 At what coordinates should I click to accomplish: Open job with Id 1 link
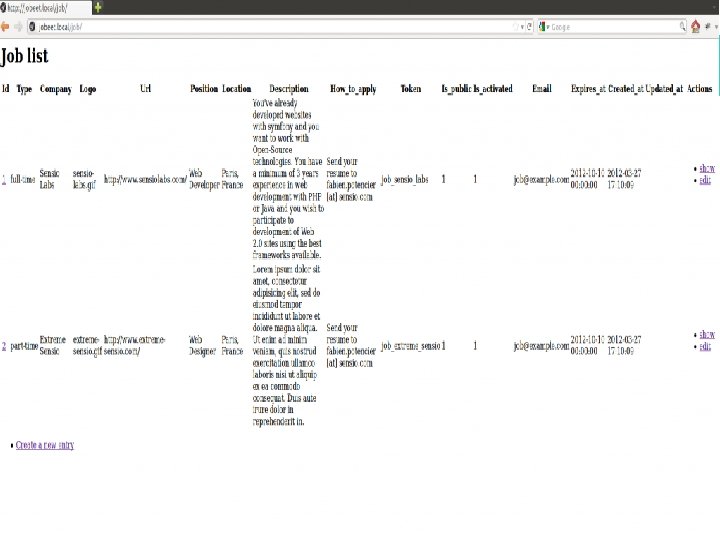pyautogui.click(x=4, y=179)
